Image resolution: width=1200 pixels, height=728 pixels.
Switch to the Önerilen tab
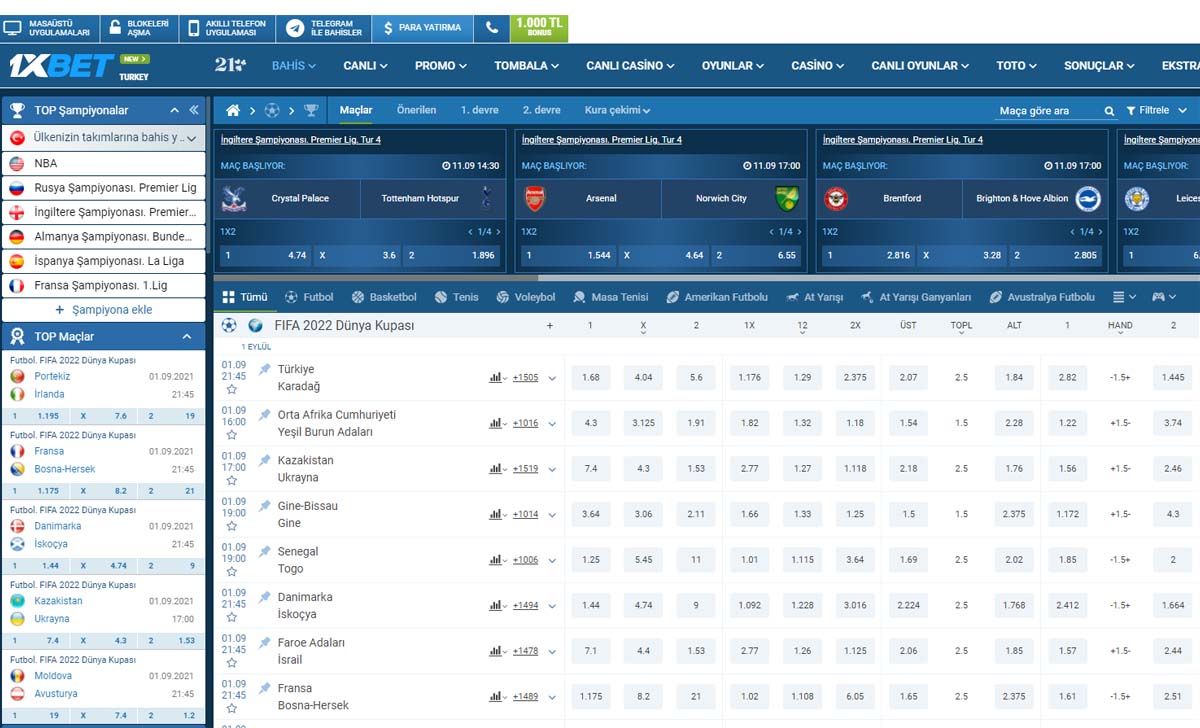pos(416,110)
